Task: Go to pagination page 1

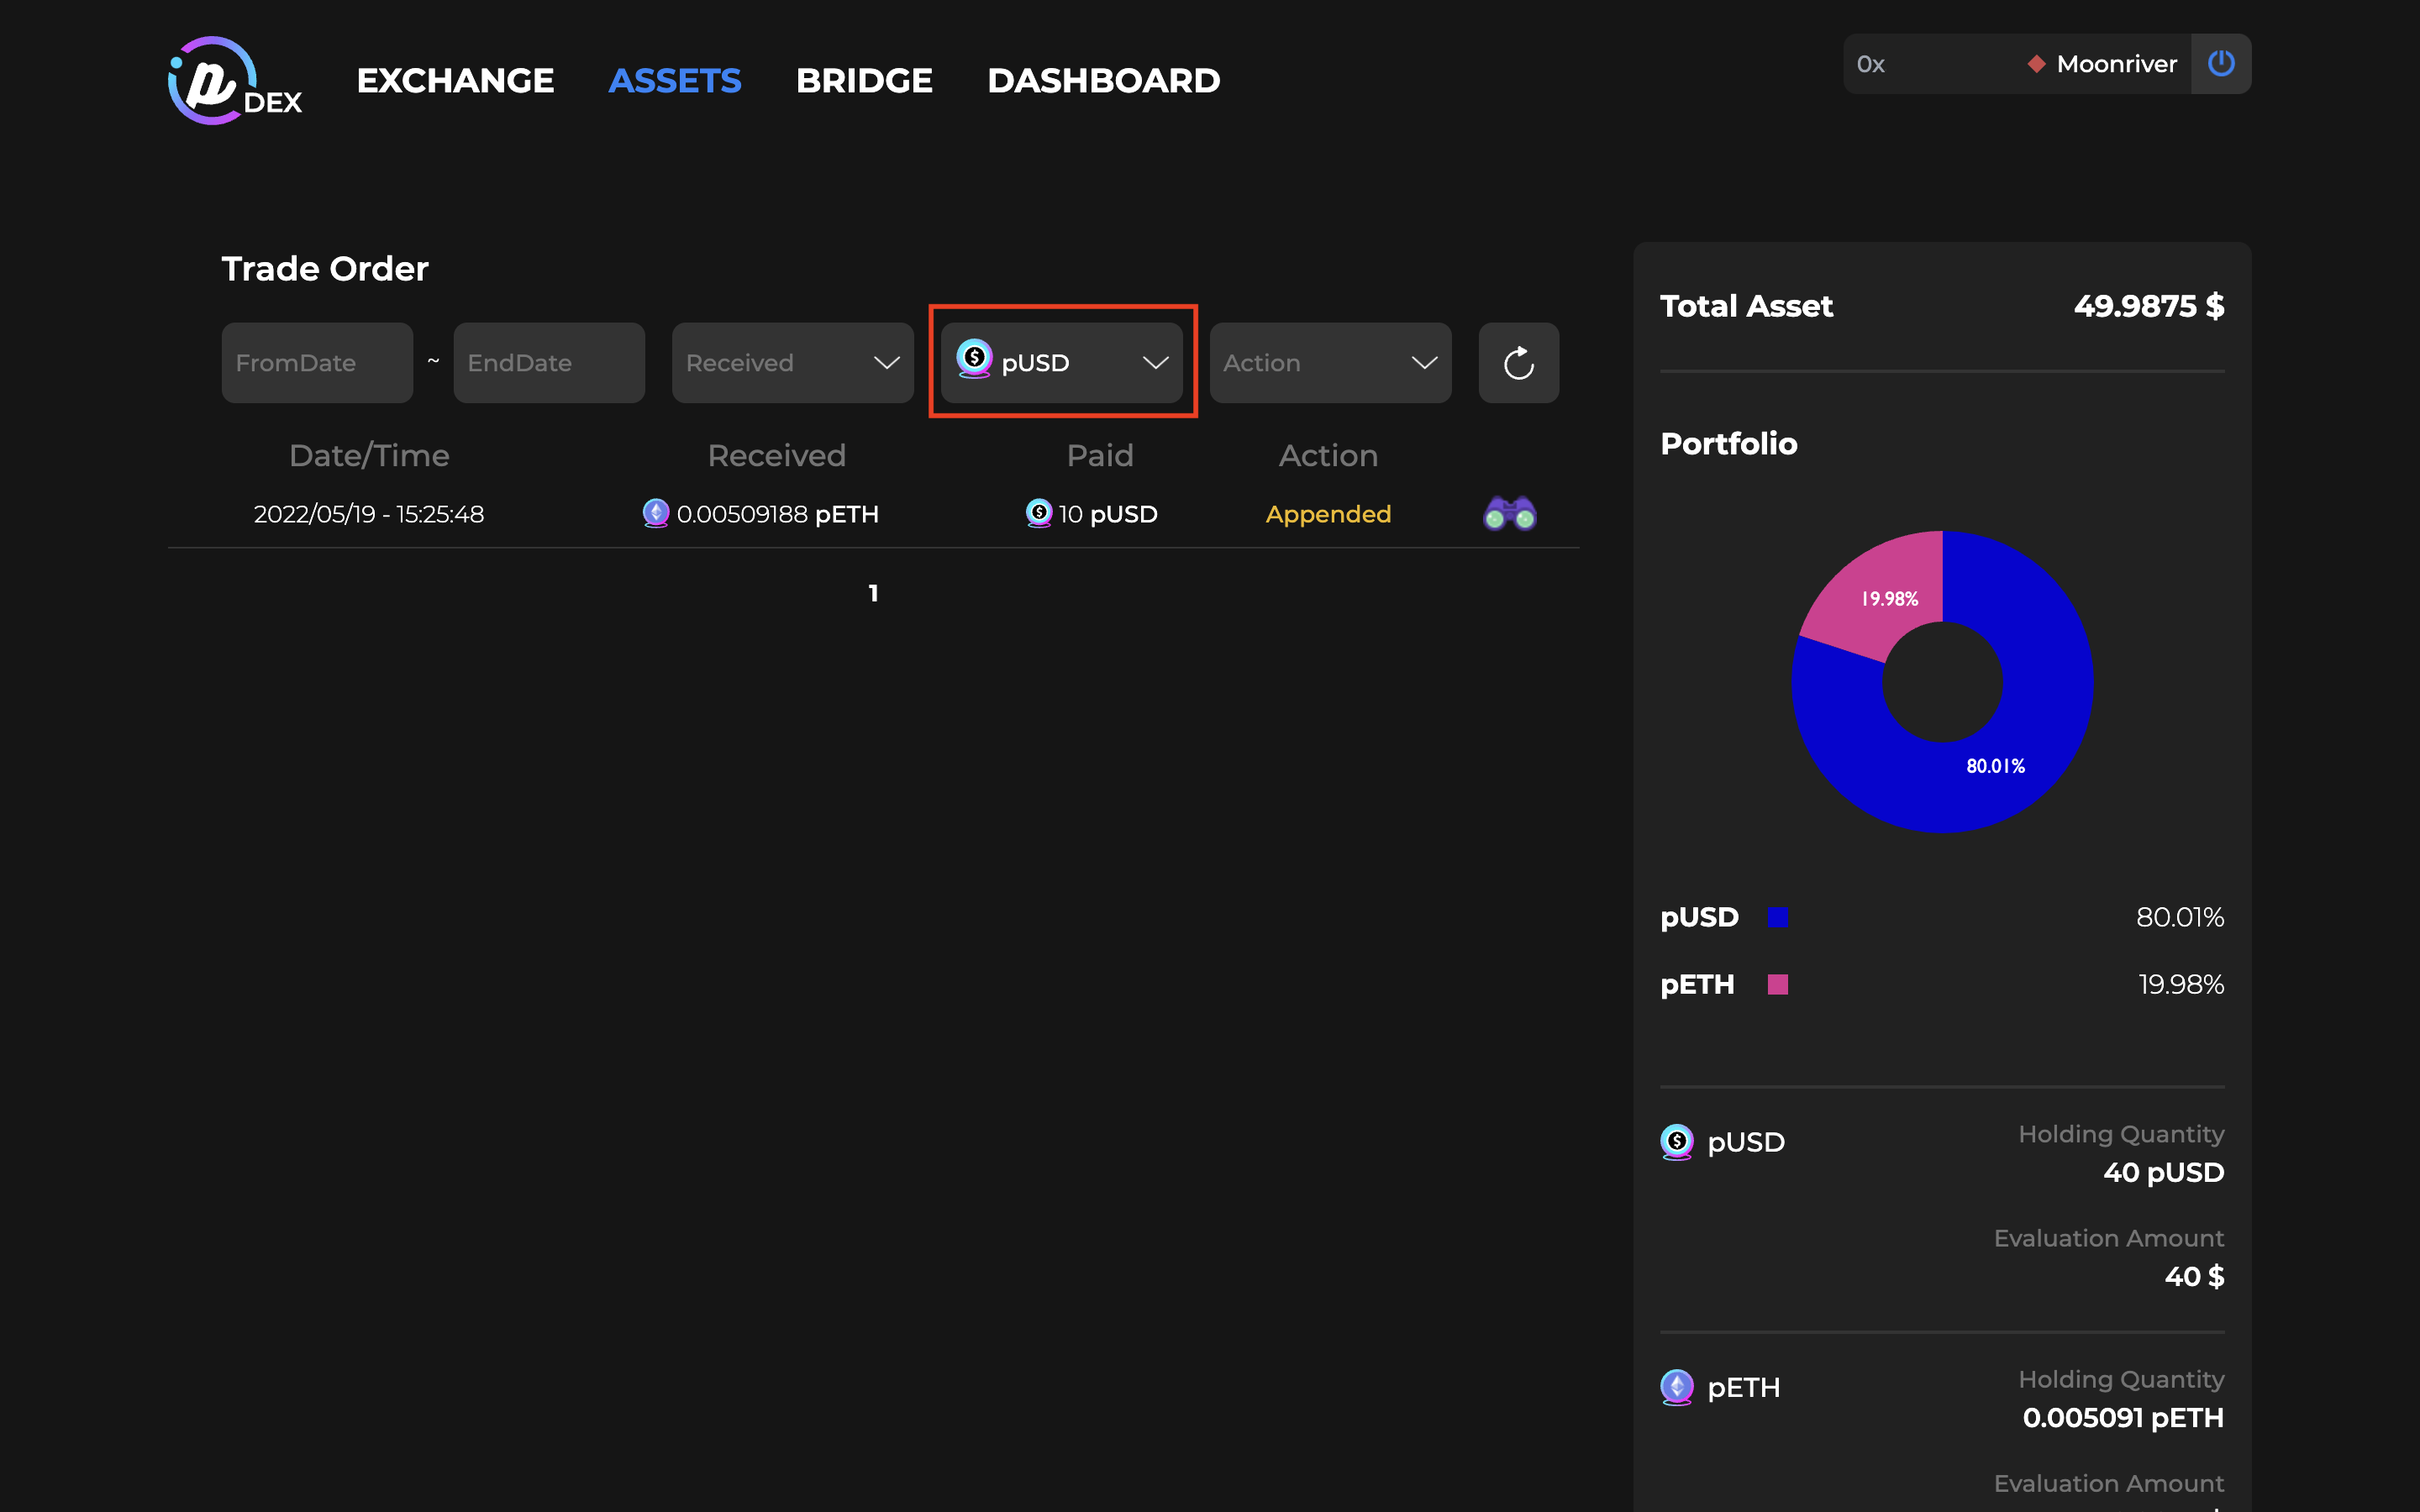Action: pos(873,593)
